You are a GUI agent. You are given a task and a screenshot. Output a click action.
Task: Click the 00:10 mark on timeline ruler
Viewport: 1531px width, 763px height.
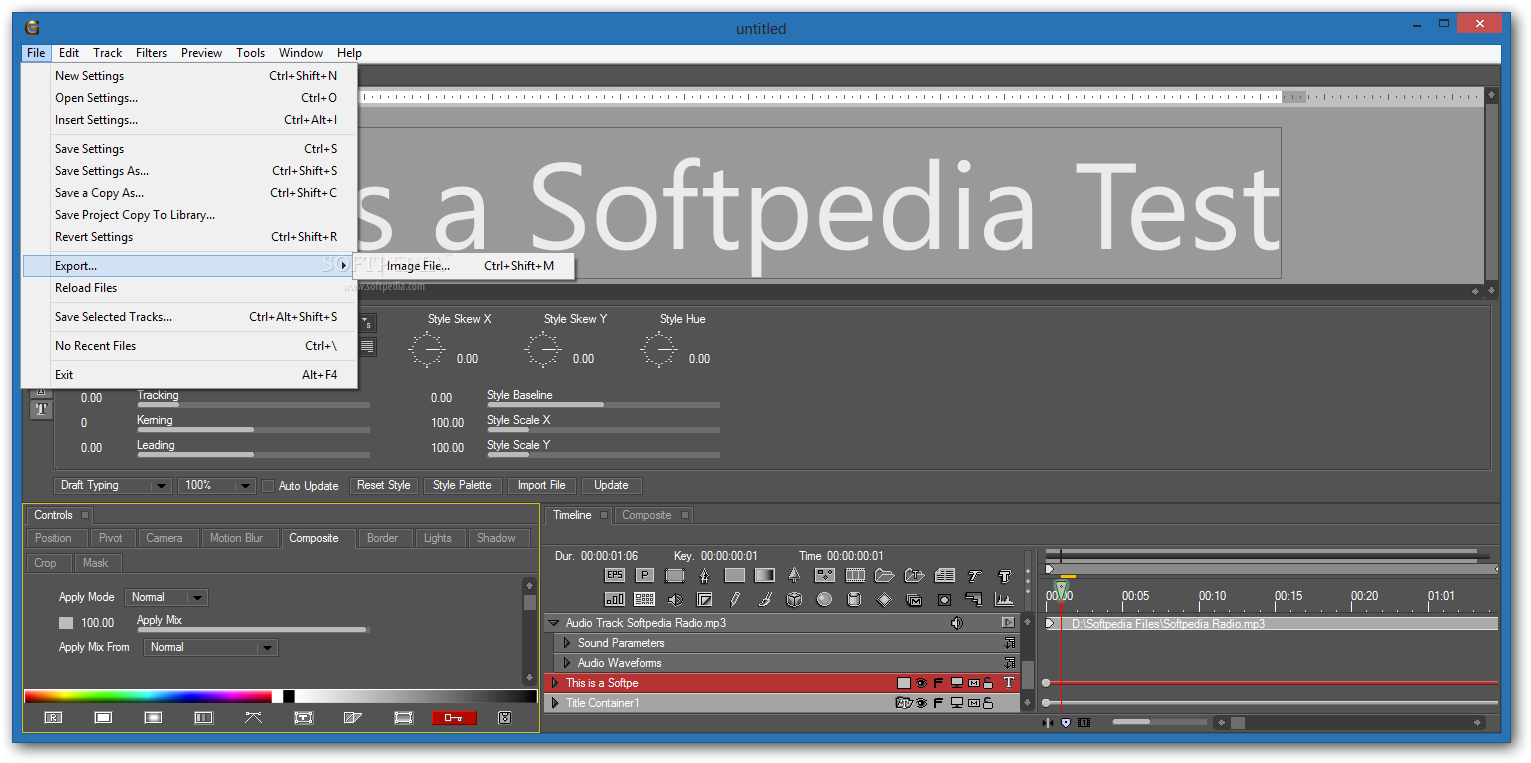(x=1212, y=596)
